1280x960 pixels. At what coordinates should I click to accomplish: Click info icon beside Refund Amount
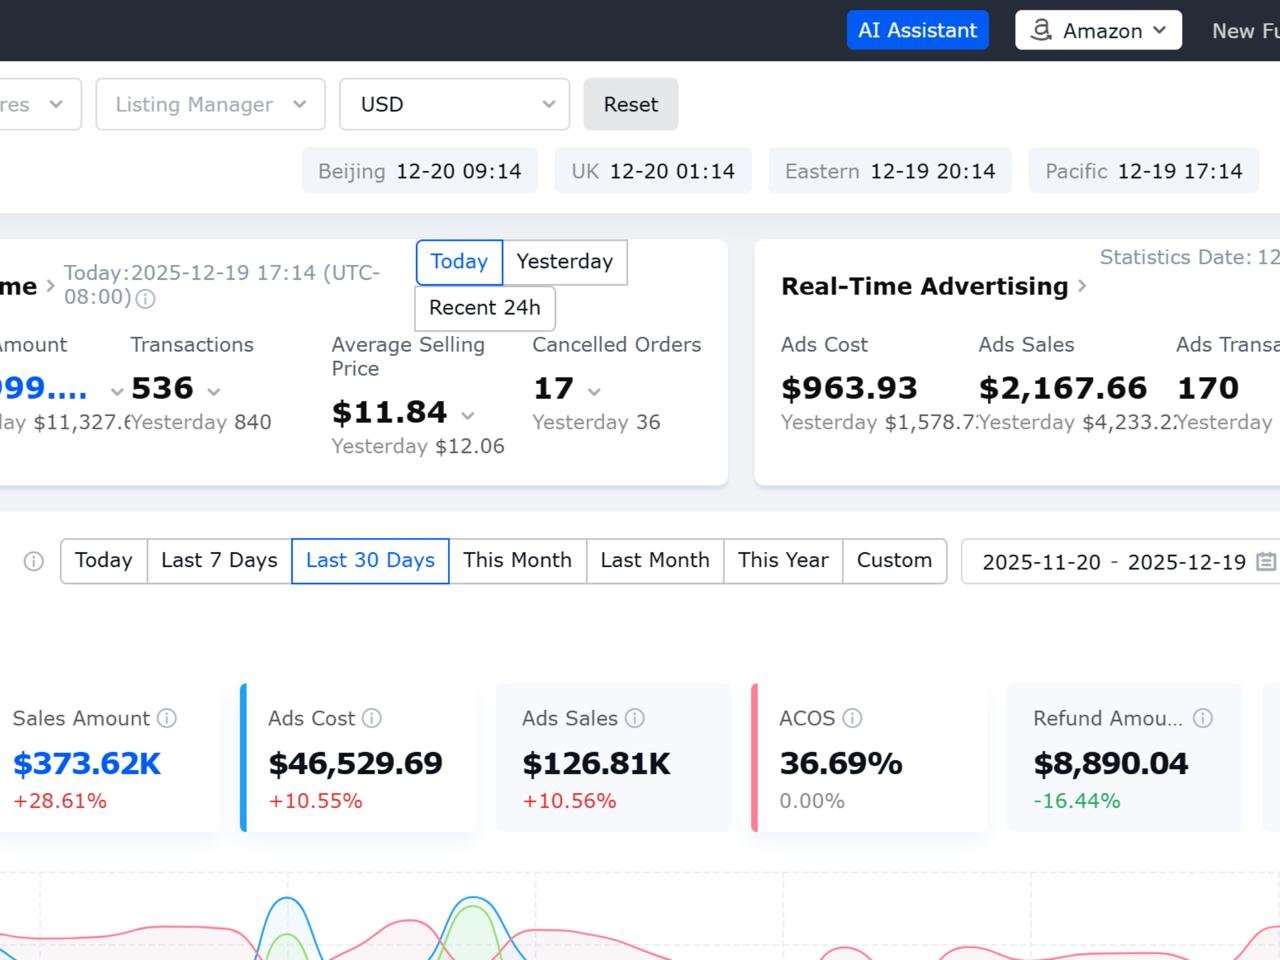click(x=1203, y=718)
